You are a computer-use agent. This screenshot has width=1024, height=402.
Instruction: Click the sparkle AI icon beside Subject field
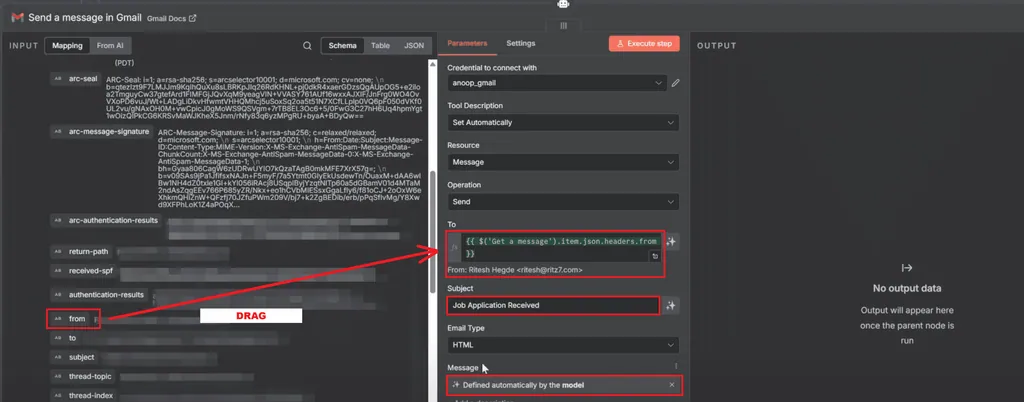coord(671,305)
